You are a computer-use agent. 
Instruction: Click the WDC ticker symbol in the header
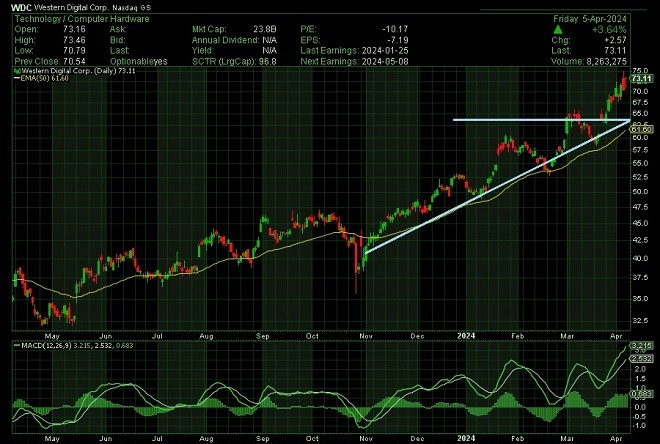21,8
